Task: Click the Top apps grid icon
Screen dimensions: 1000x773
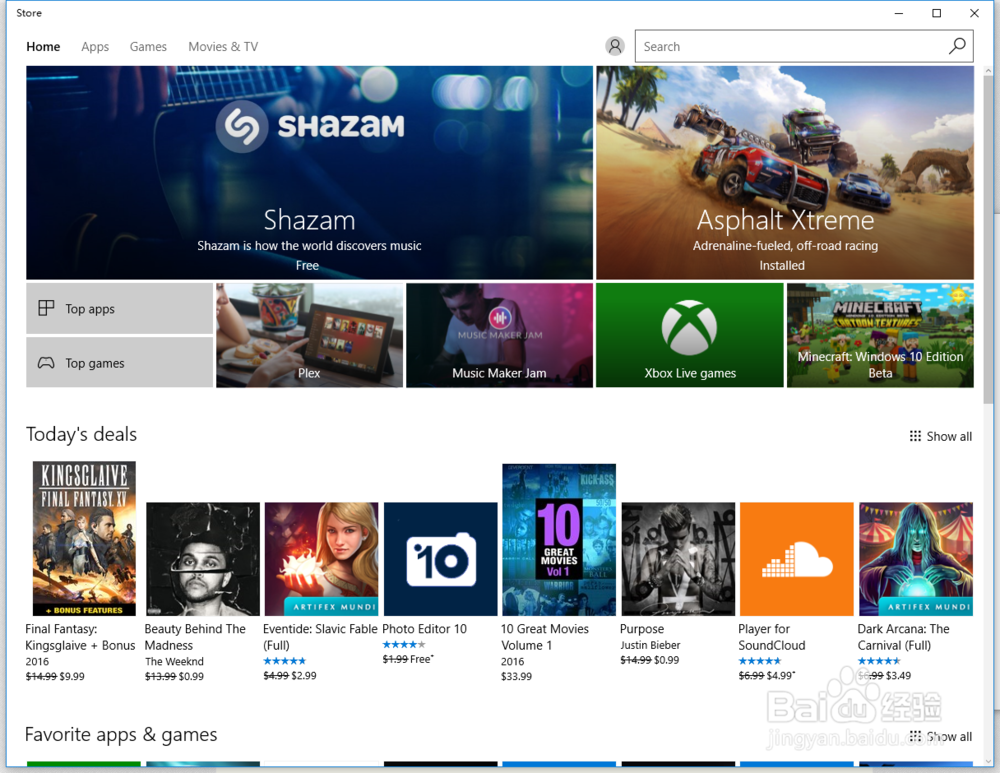Action: [x=46, y=309]
